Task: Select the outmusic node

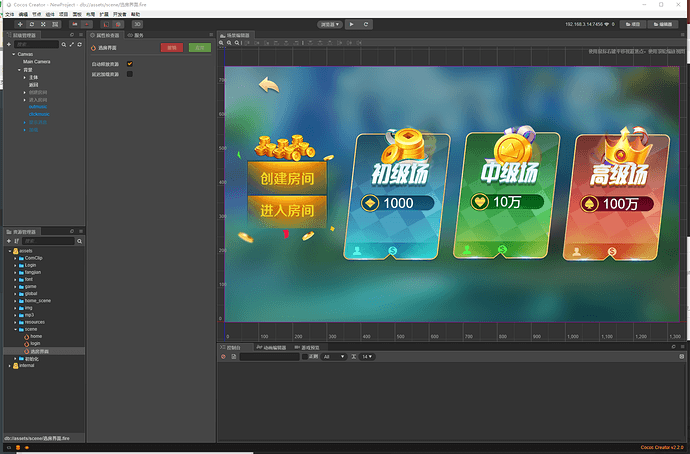Action: click(x=38, y=106)
